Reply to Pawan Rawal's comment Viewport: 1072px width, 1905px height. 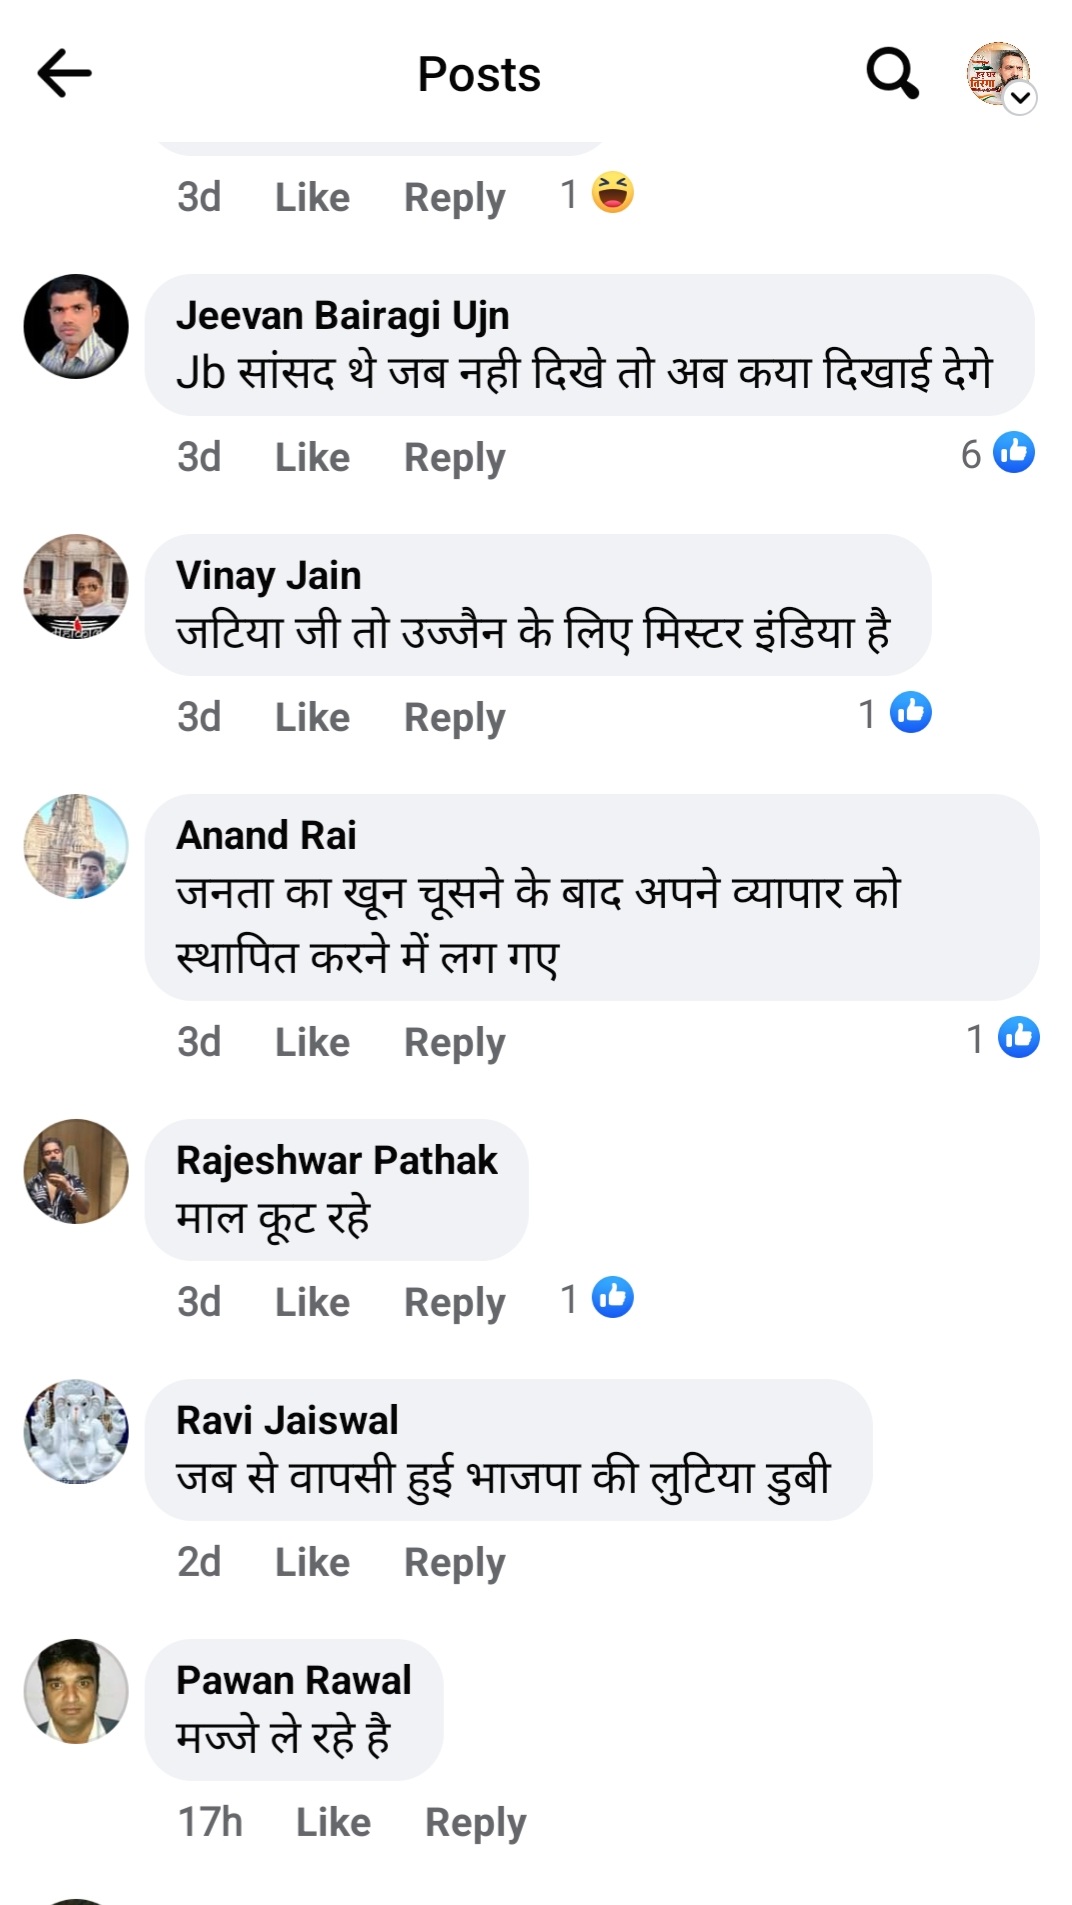click(x=475, y=1822)
